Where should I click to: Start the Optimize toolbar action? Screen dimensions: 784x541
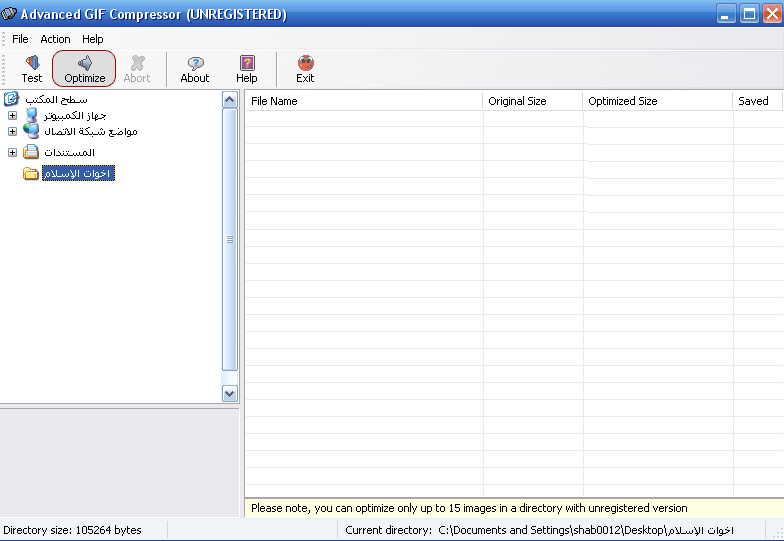(x=84, y=68)
